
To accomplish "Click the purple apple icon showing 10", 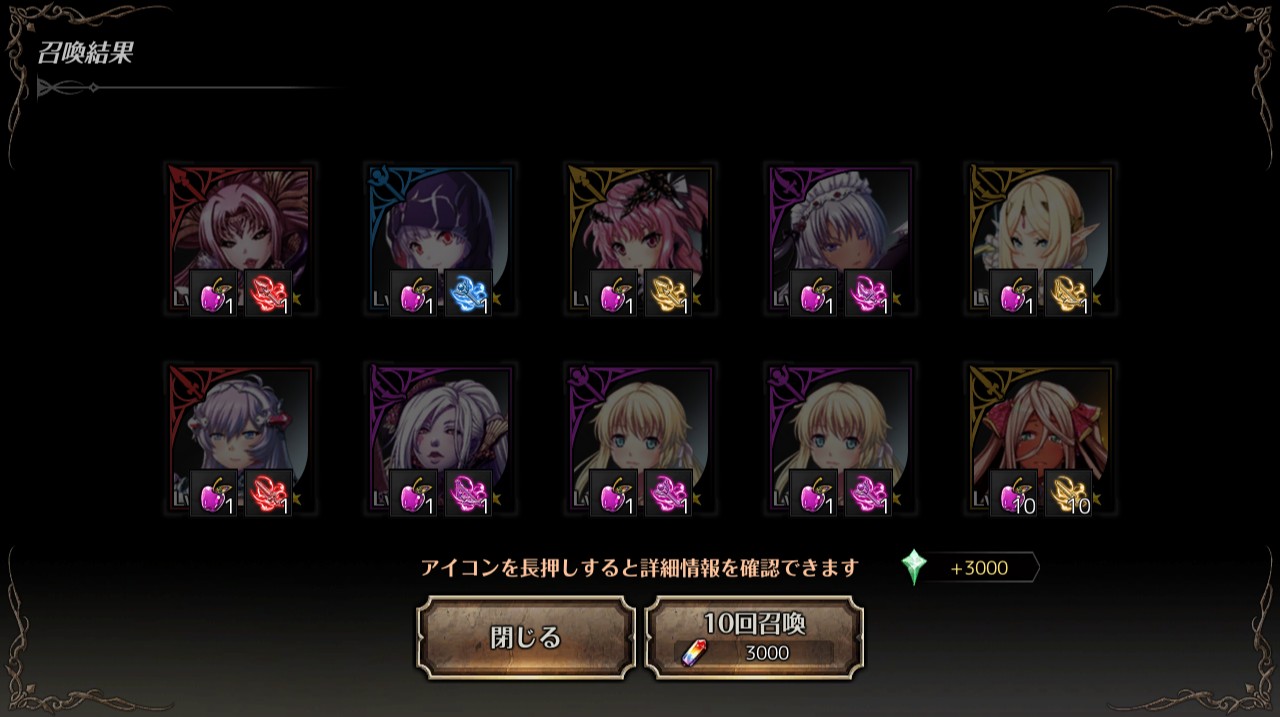I will (x=1014, y=493).
